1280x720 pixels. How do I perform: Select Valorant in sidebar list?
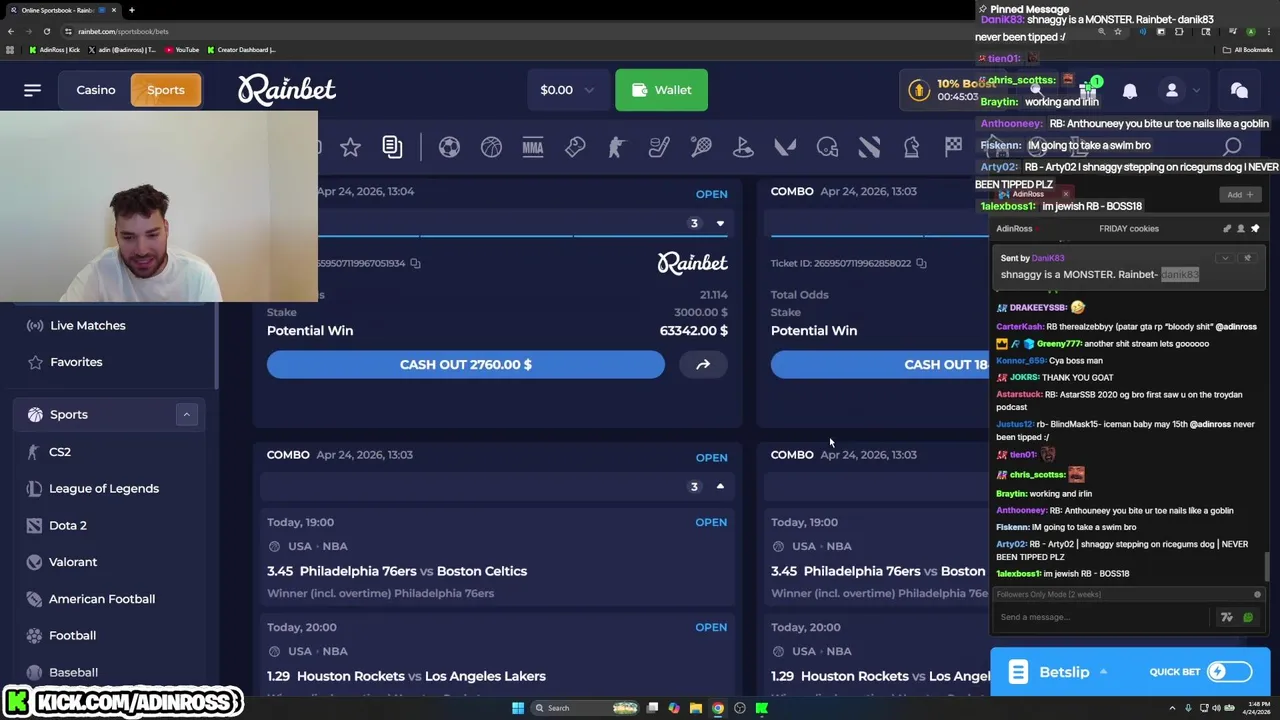73,562
